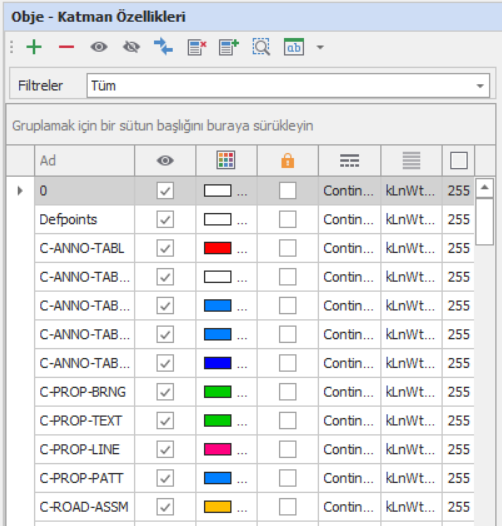This screenshot has height=526, width=502.
Task: Tick the lock checkbox for C-PROP-LINE
Action: click(288, 450)
